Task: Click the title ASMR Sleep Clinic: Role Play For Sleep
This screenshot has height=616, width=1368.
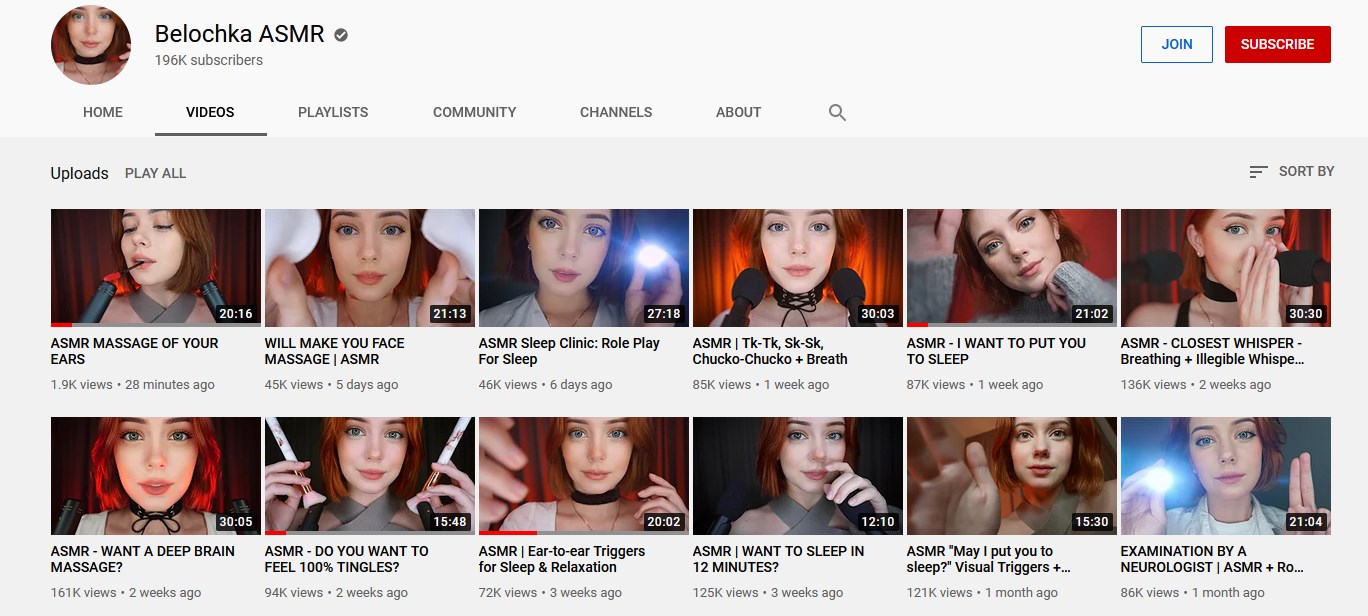Action: coord(570,351)
